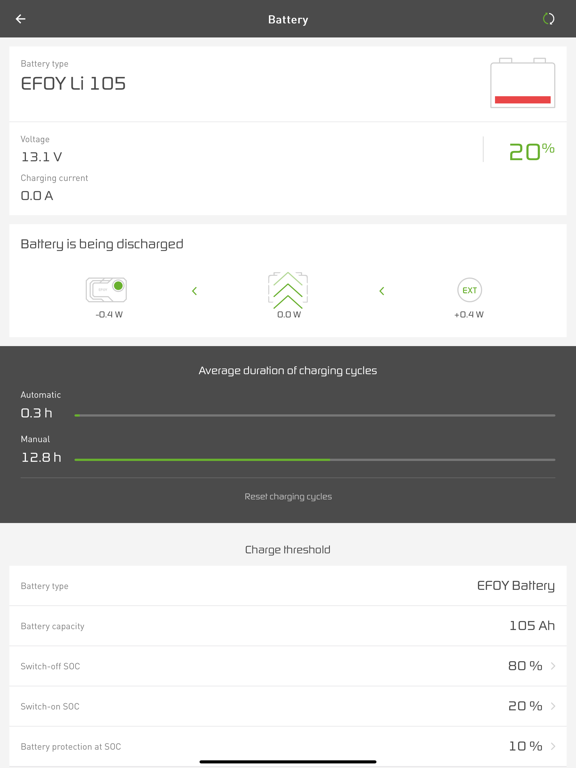The height and width of the screenshot is (768, 576).
Task: Tap the red low-battery illustration
Action: (523, 83)
